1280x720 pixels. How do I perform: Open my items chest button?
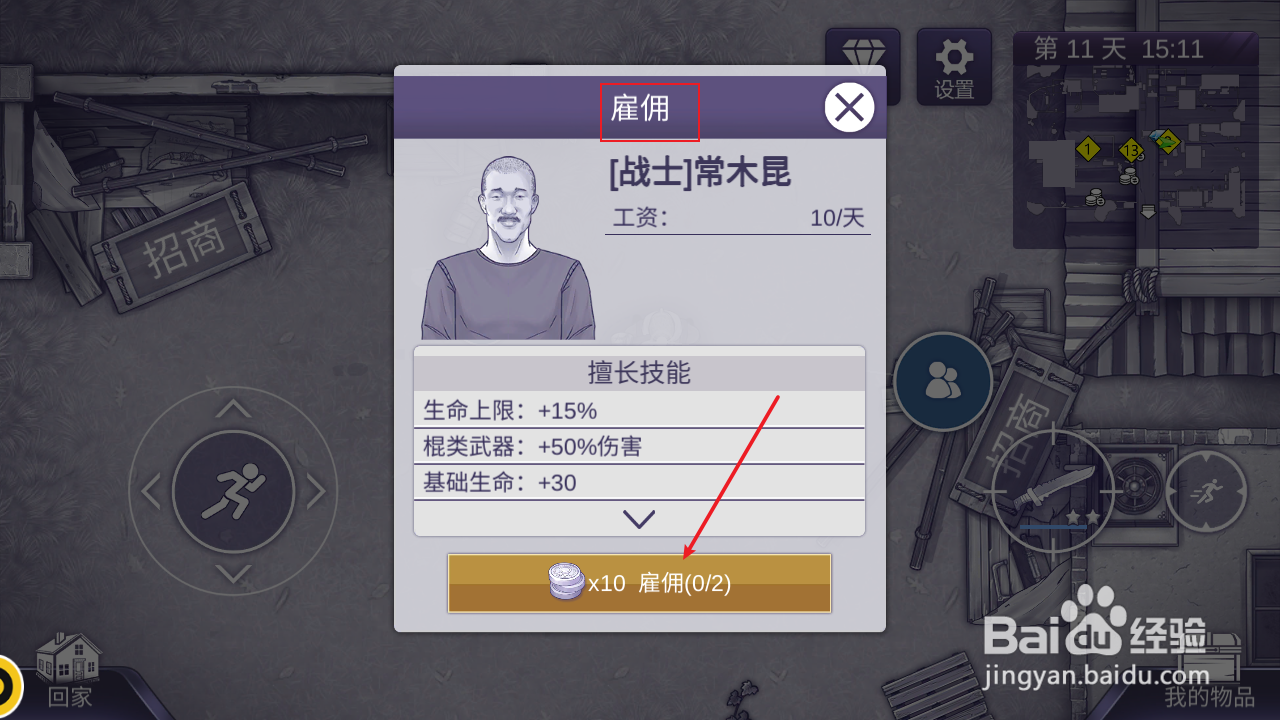1209,670
